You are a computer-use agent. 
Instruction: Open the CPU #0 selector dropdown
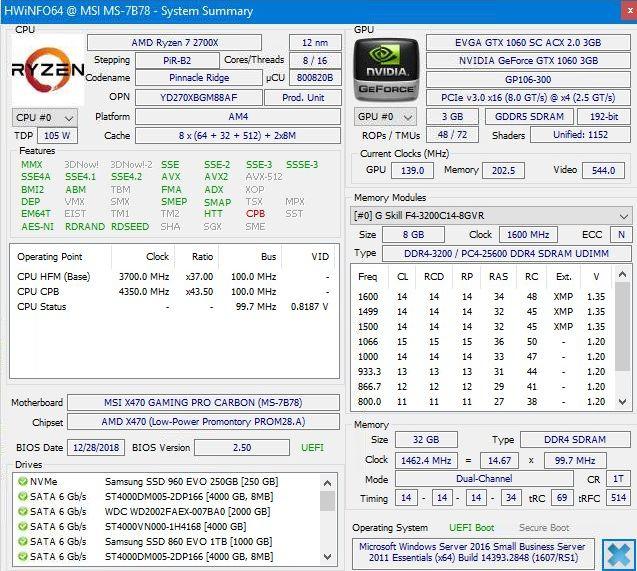click(45, 118)
